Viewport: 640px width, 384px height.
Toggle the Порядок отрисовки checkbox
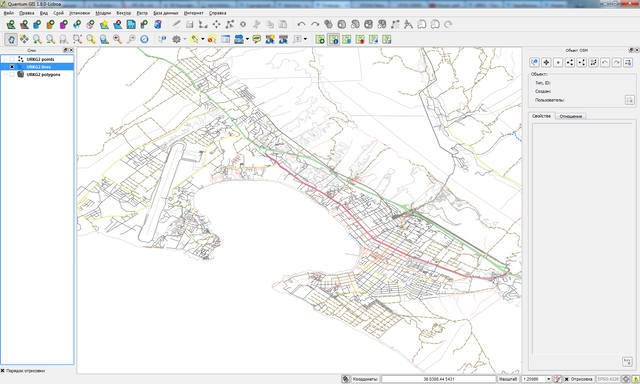pos(2,371)
